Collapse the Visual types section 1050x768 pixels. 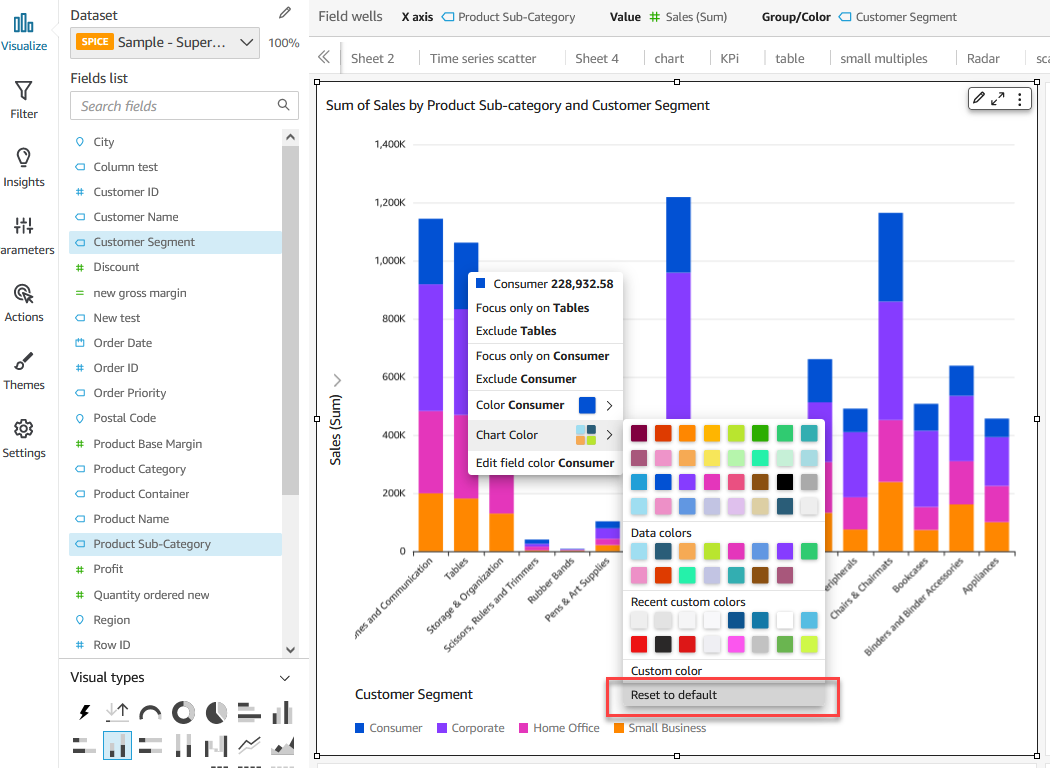point(285,678)
